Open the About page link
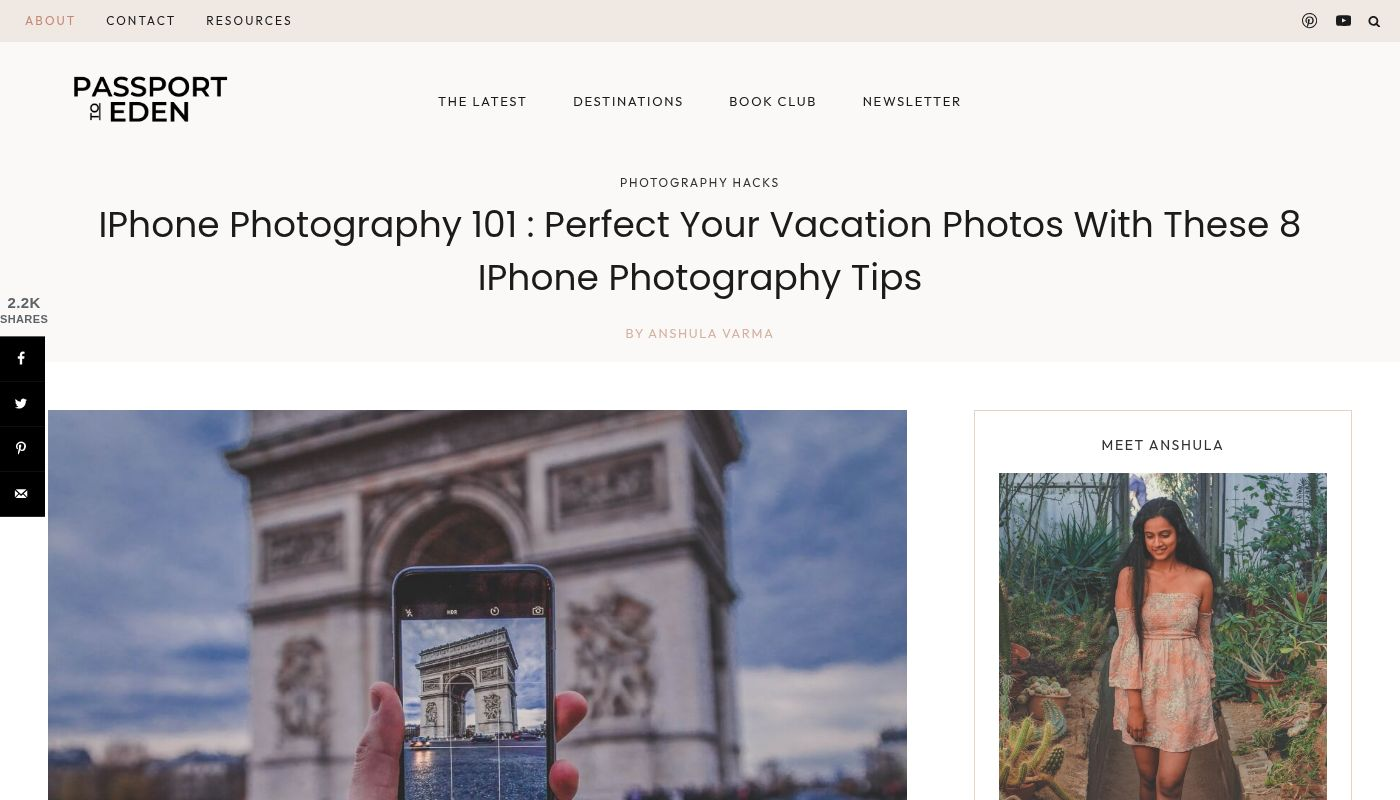 (x=50, y=20)
